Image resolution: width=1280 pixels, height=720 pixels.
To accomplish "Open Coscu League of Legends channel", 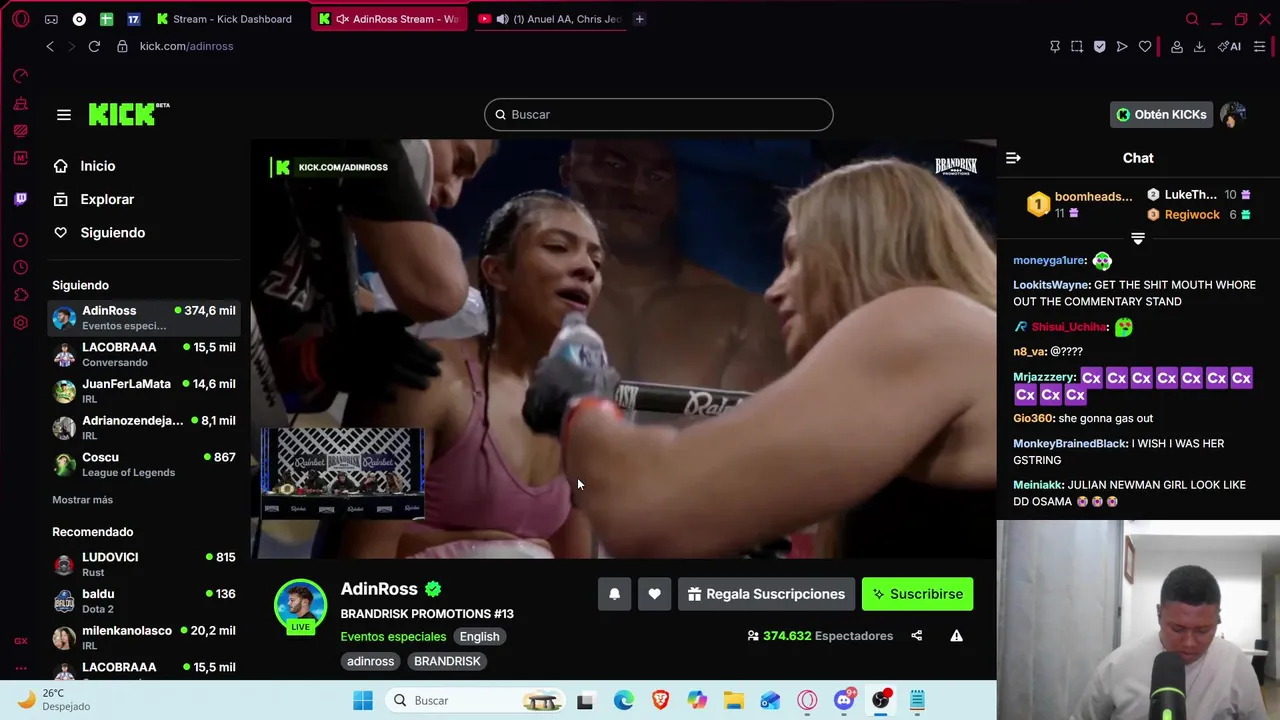I will pos(144,464).
